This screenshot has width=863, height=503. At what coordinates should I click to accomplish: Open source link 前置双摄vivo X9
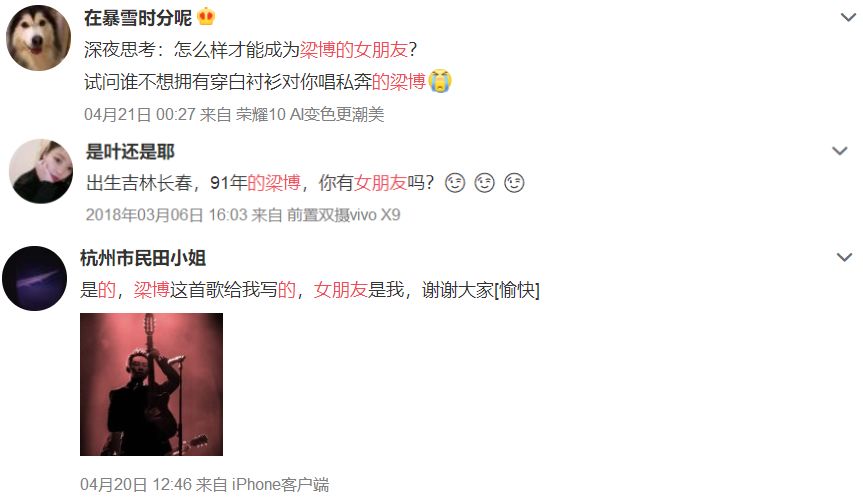[343, 215]
